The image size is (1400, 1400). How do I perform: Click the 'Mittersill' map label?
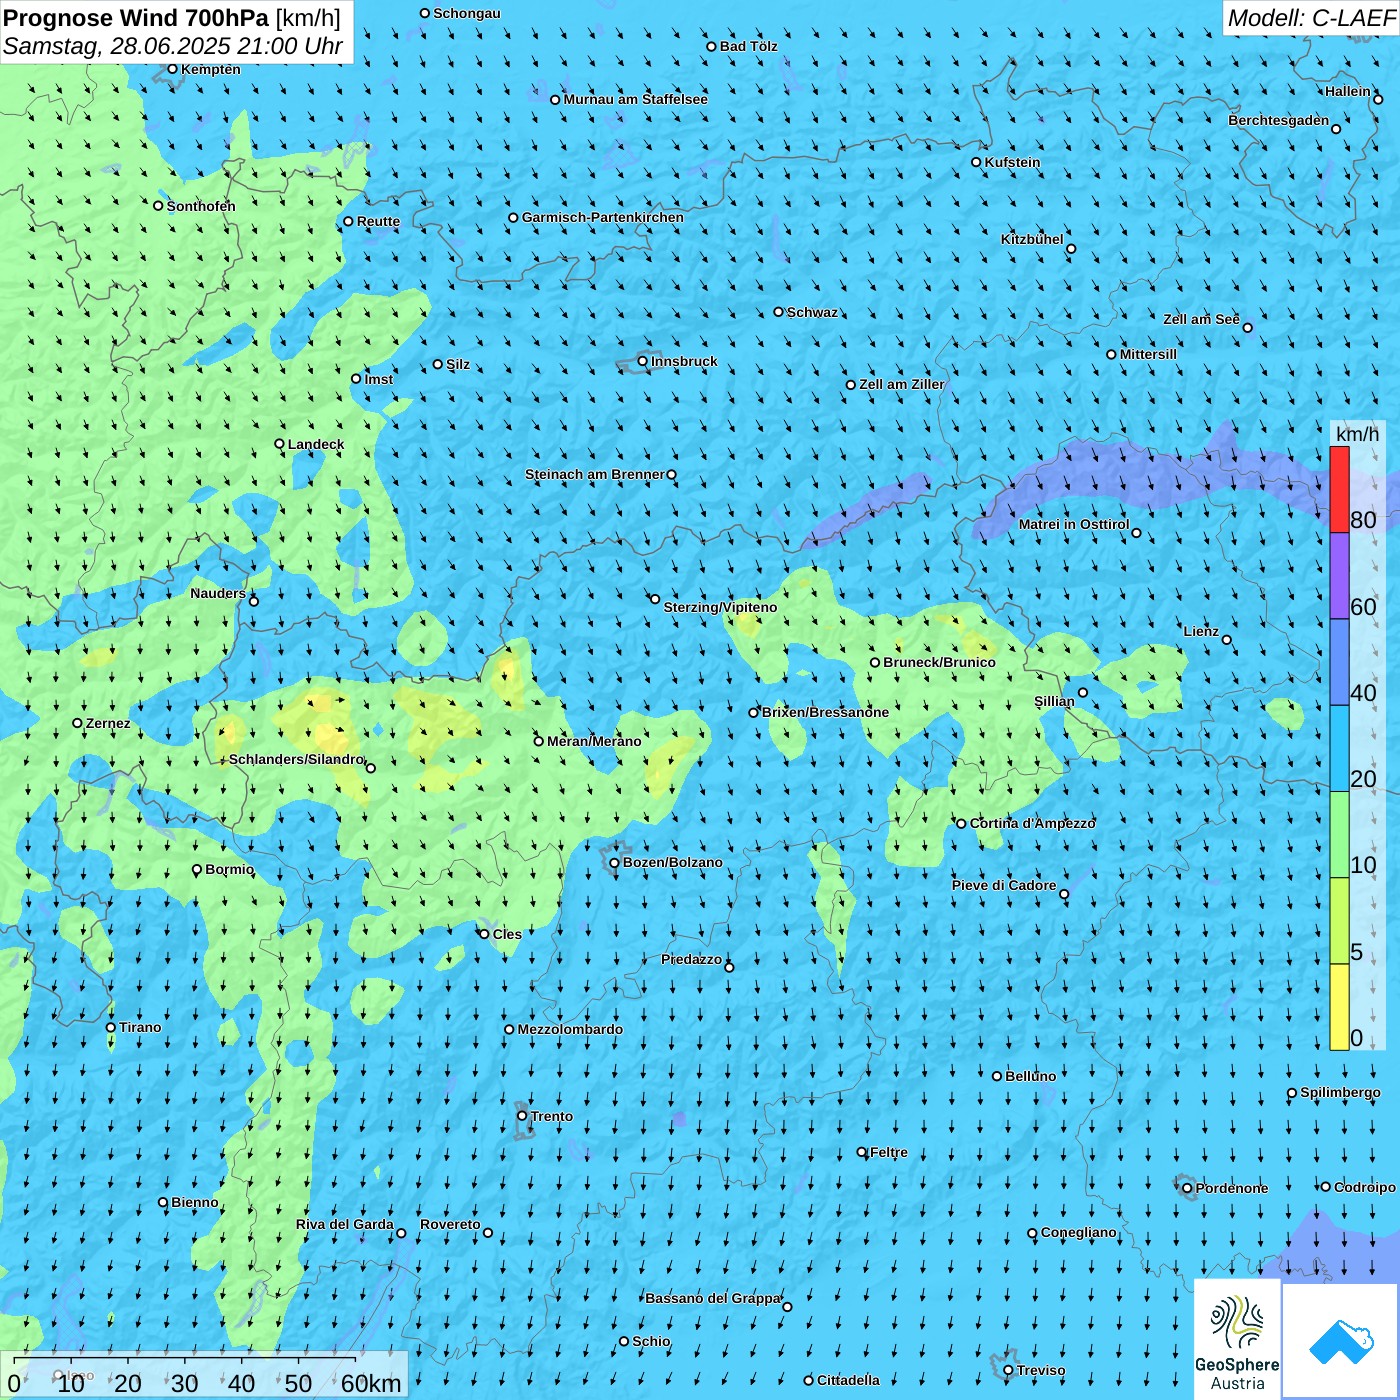(x=1148, y=354)
